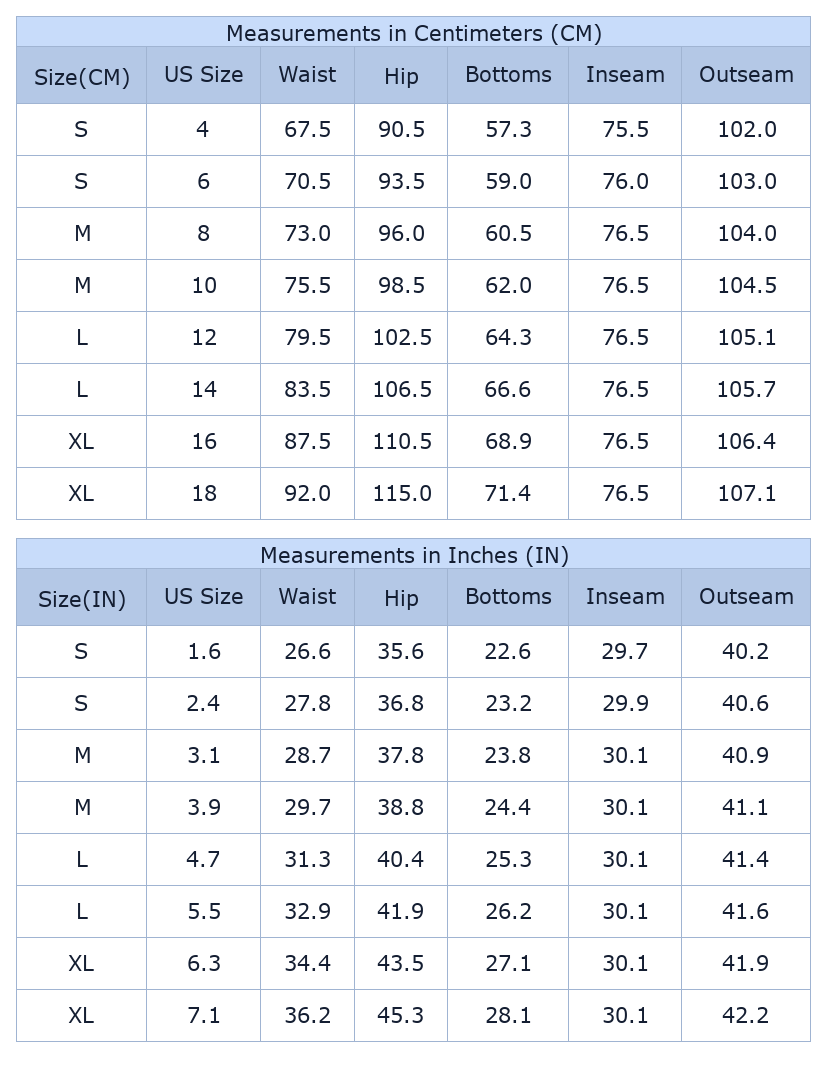This screenshot has height=1066, width=826.
Task: Select the Size(IN) column header
Action: pyautogui.click(x=82, y=599)
